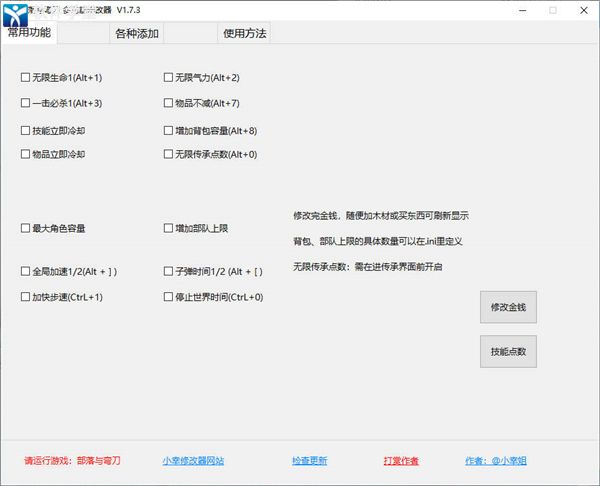Toggle 无限气力(Alt+2) checkbox

(x=168, y=77)
